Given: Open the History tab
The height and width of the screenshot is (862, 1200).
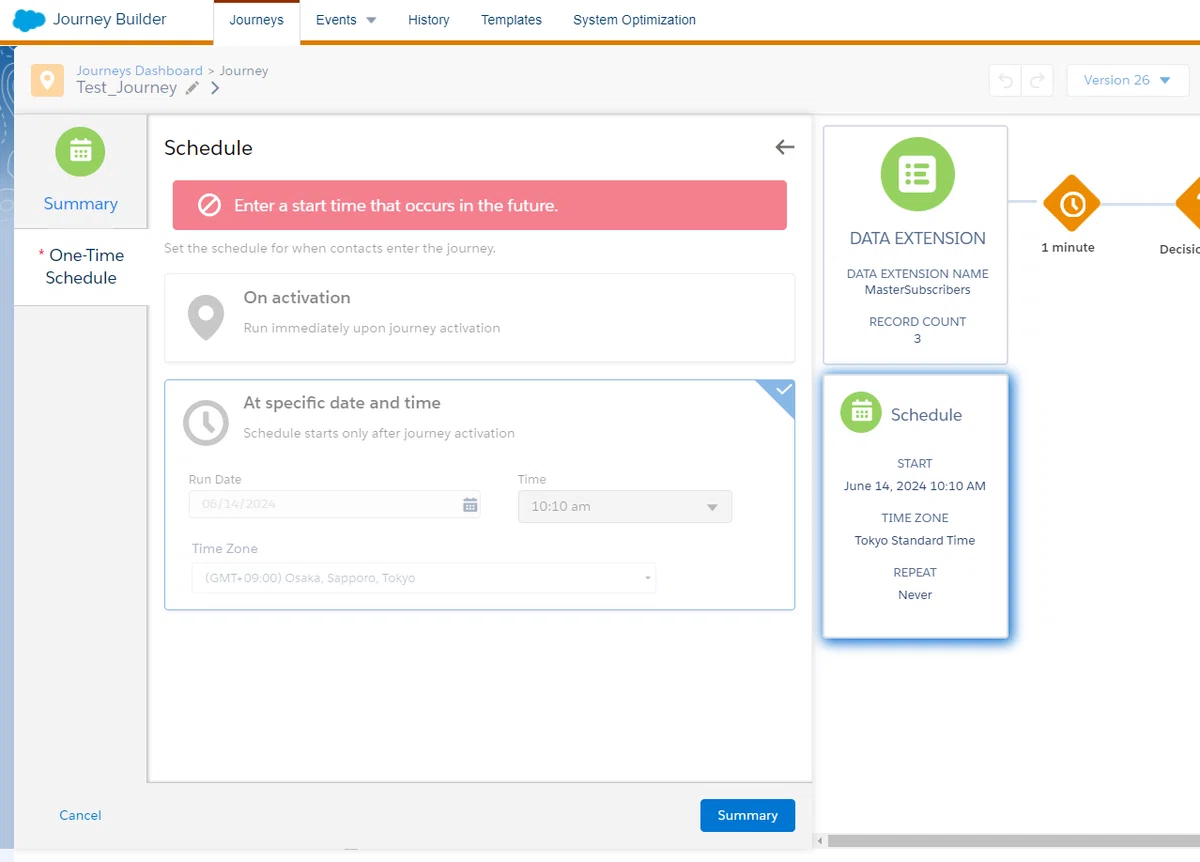Looking at the screenshot, I should [428, 20].
